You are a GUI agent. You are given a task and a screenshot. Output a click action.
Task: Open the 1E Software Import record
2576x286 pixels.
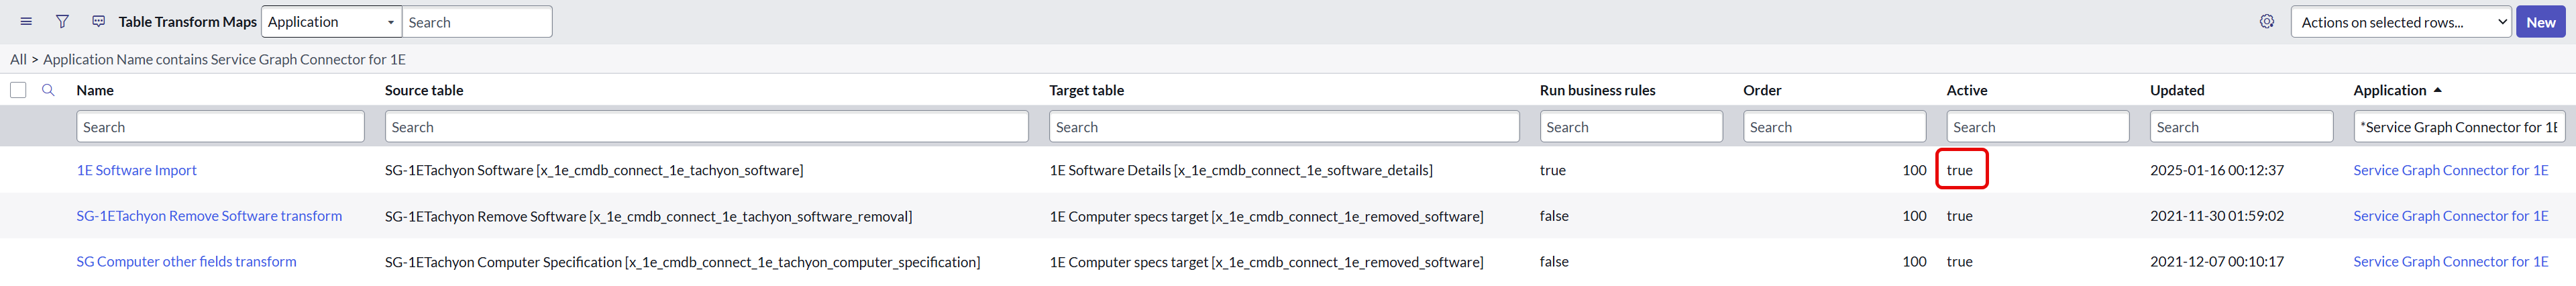(137, 170)
